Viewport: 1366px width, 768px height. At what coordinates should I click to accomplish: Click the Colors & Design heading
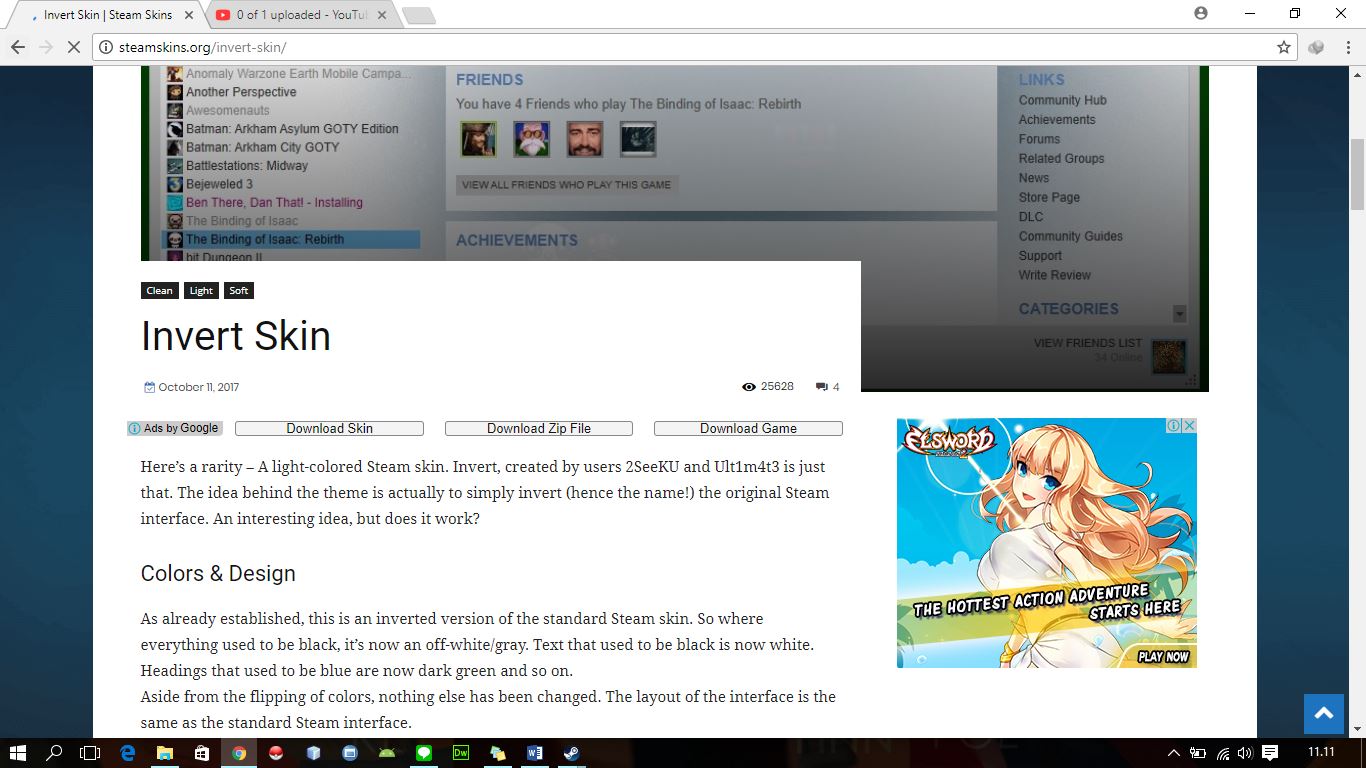click(x=218, y=573)
